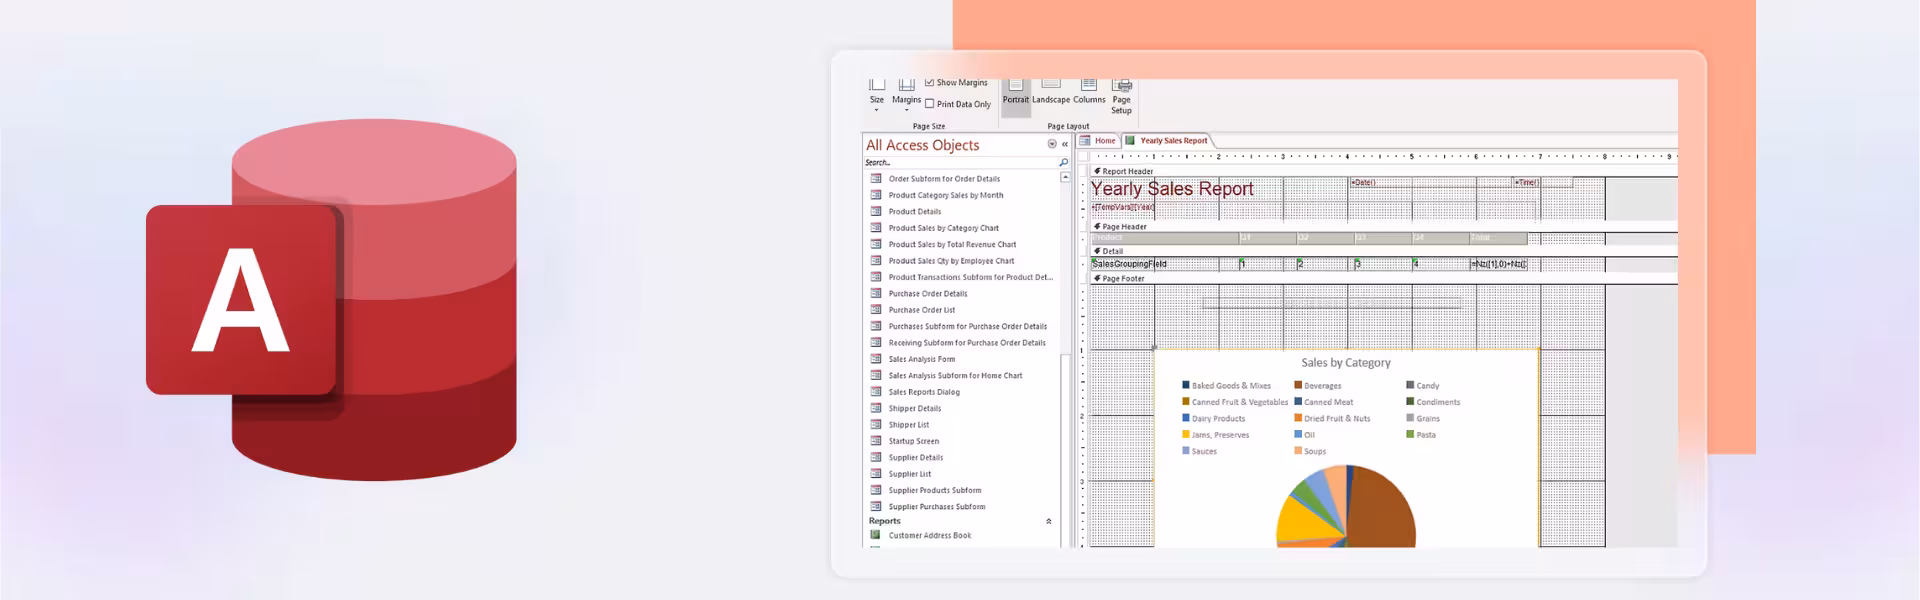
Task: Open the Page Setup dialog
Action: (x=1122, y=97)
